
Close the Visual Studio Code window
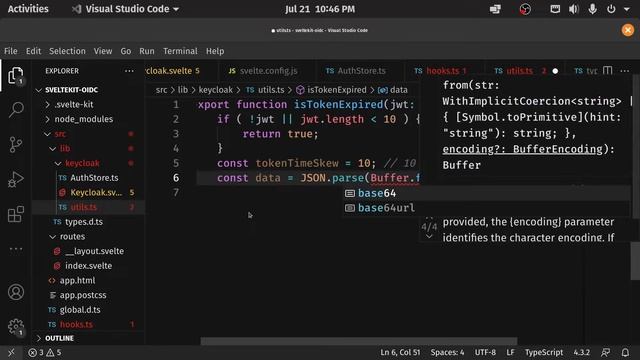tap(628, 30)
